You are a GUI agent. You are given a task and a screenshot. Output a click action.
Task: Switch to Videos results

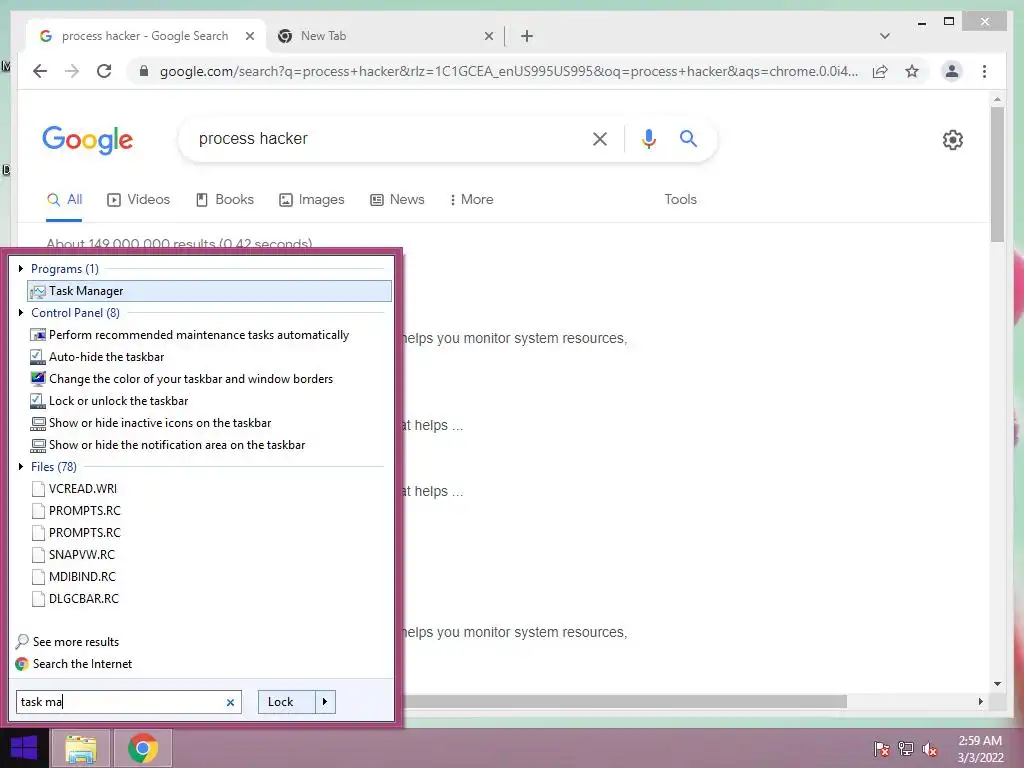138,200
